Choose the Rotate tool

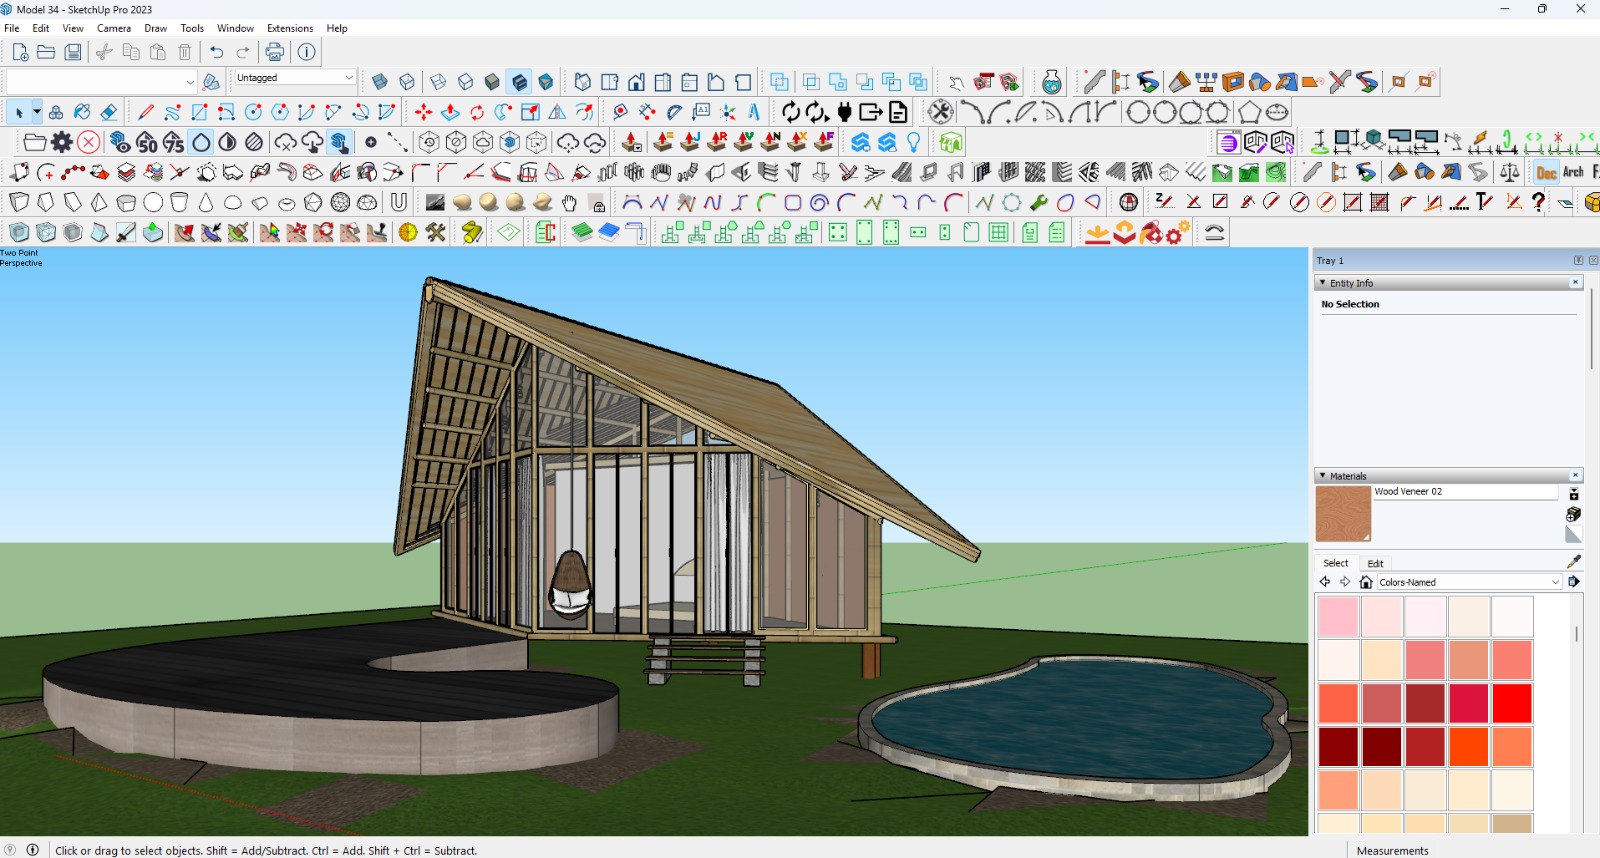pyautogui.click(x=477, y=112)
